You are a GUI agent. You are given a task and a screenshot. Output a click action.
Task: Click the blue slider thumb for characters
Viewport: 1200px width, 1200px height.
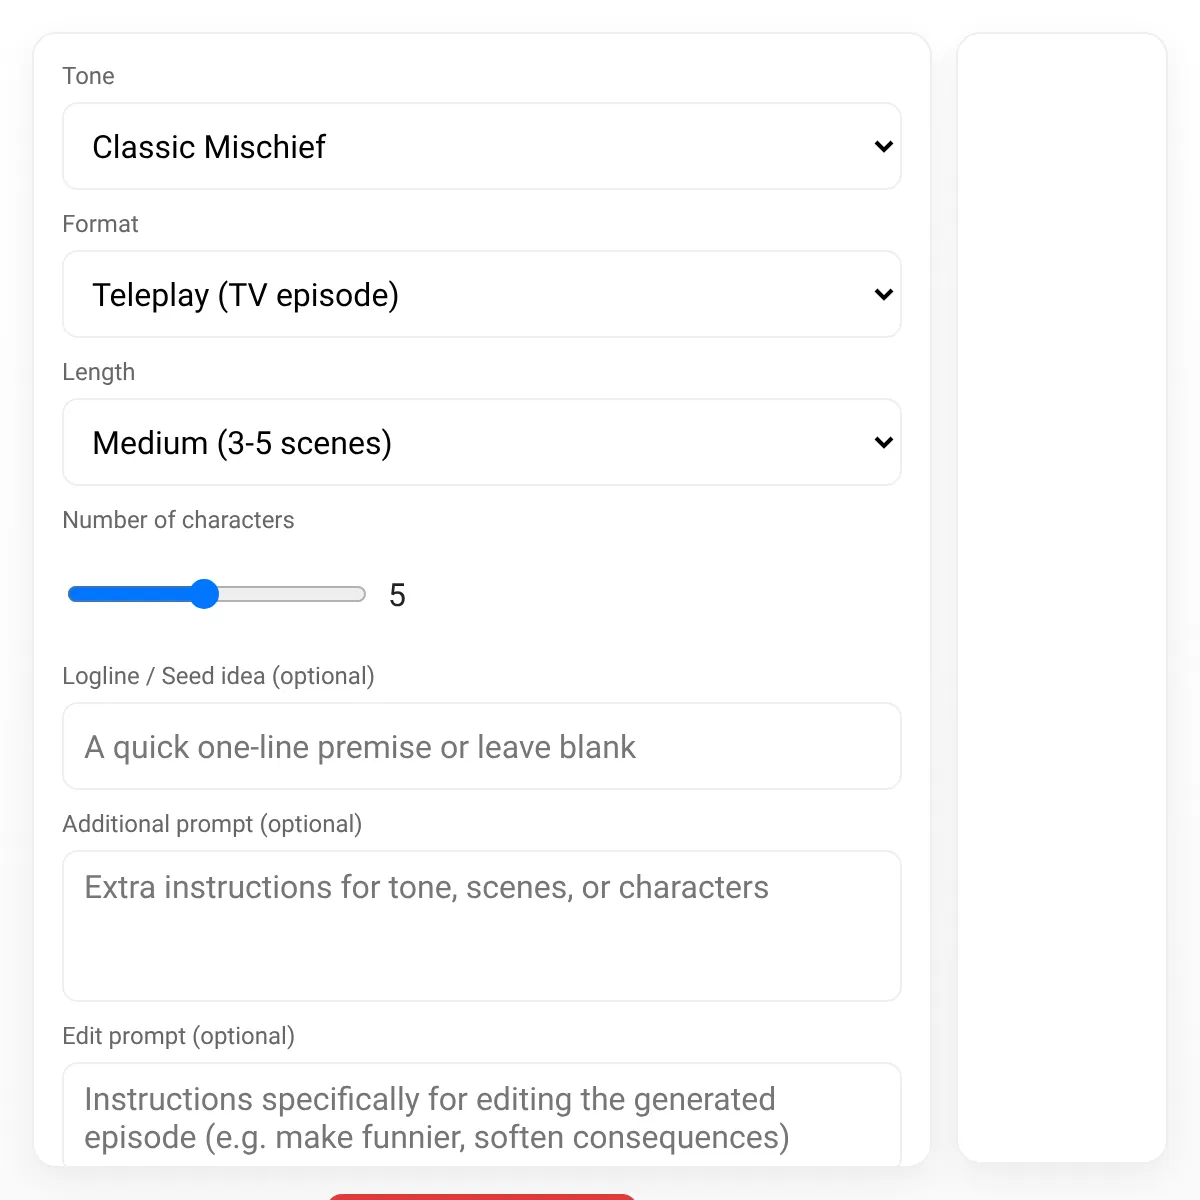click(204, 594)
